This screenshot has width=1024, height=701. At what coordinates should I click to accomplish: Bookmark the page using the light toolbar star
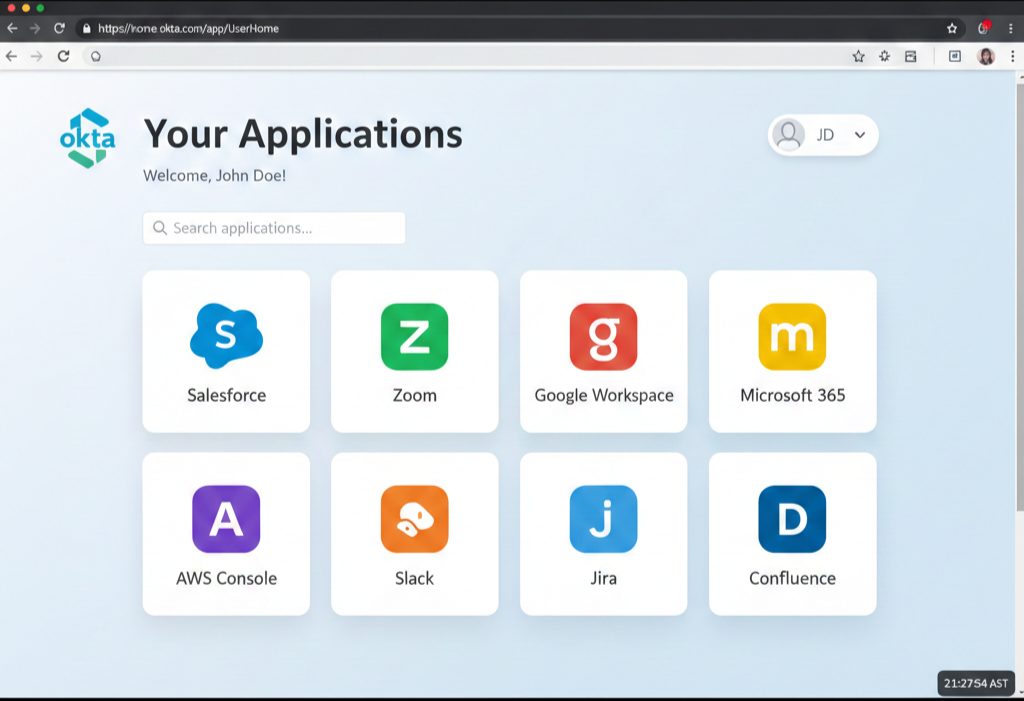pyautogui.click(x=858, y=56)
